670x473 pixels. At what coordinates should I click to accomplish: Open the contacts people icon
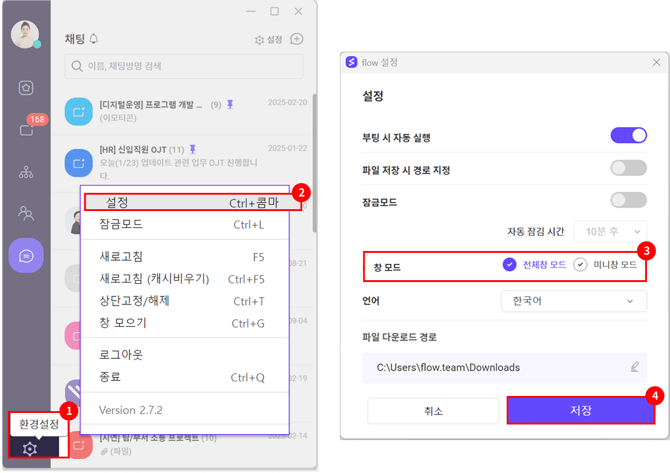[x=26, y=212]
